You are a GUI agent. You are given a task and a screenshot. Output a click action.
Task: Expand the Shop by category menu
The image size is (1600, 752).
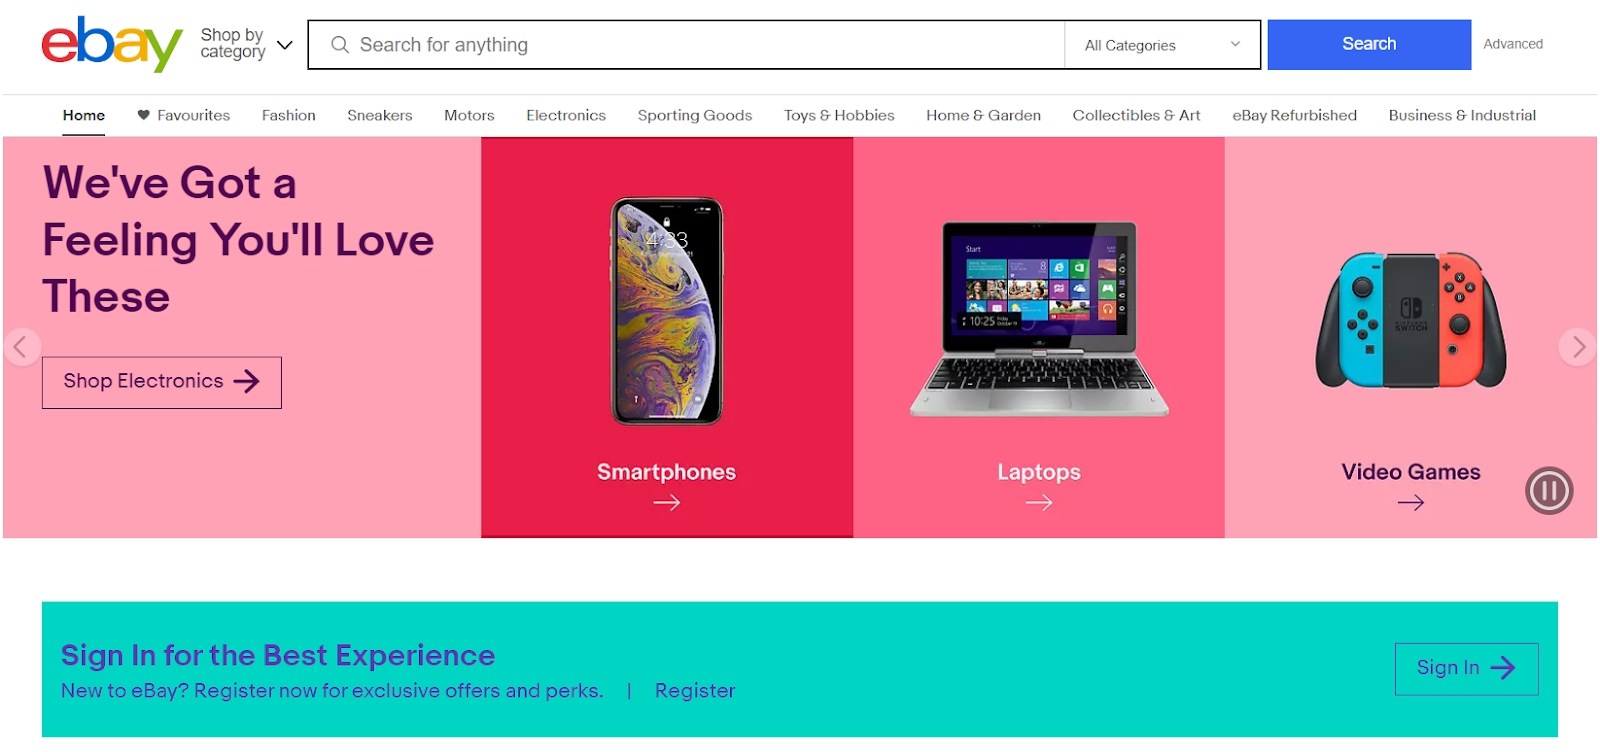(246, 44)
